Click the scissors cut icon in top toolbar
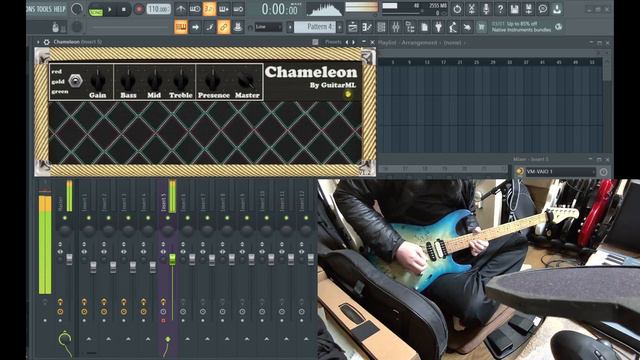The width and height of the screenshot is (640, 360). [x=471, y=9]
